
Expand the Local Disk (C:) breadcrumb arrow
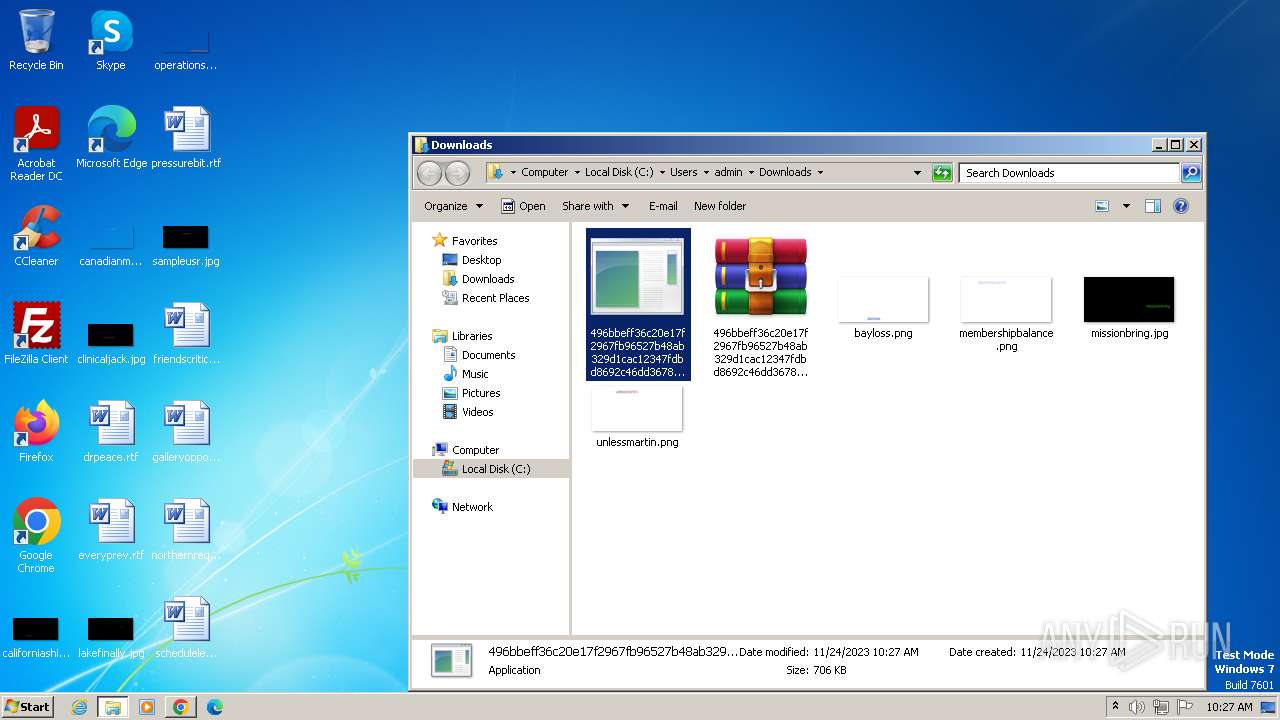(x=661, y=172)
